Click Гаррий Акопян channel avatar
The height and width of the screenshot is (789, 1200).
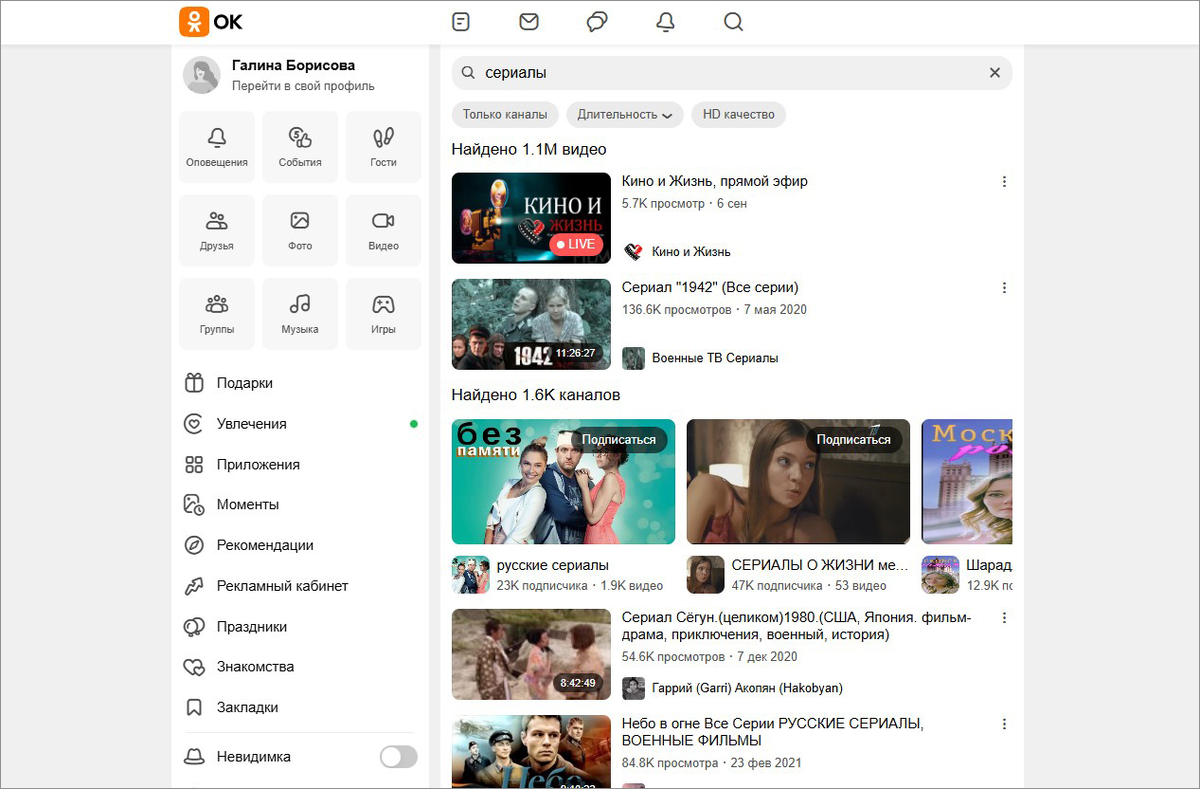pos(633,688)
